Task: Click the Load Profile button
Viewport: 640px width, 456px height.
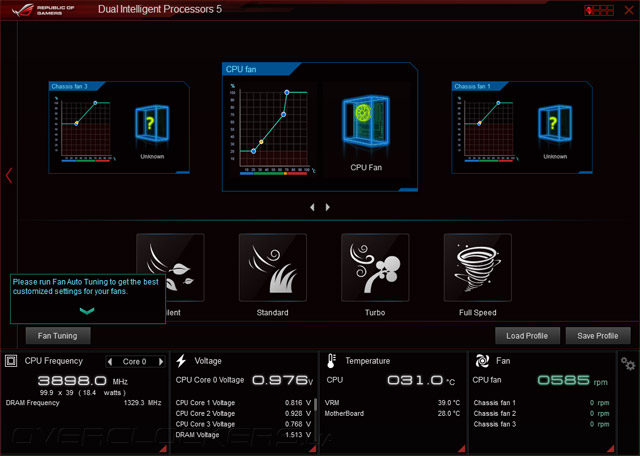Action: 527,336
